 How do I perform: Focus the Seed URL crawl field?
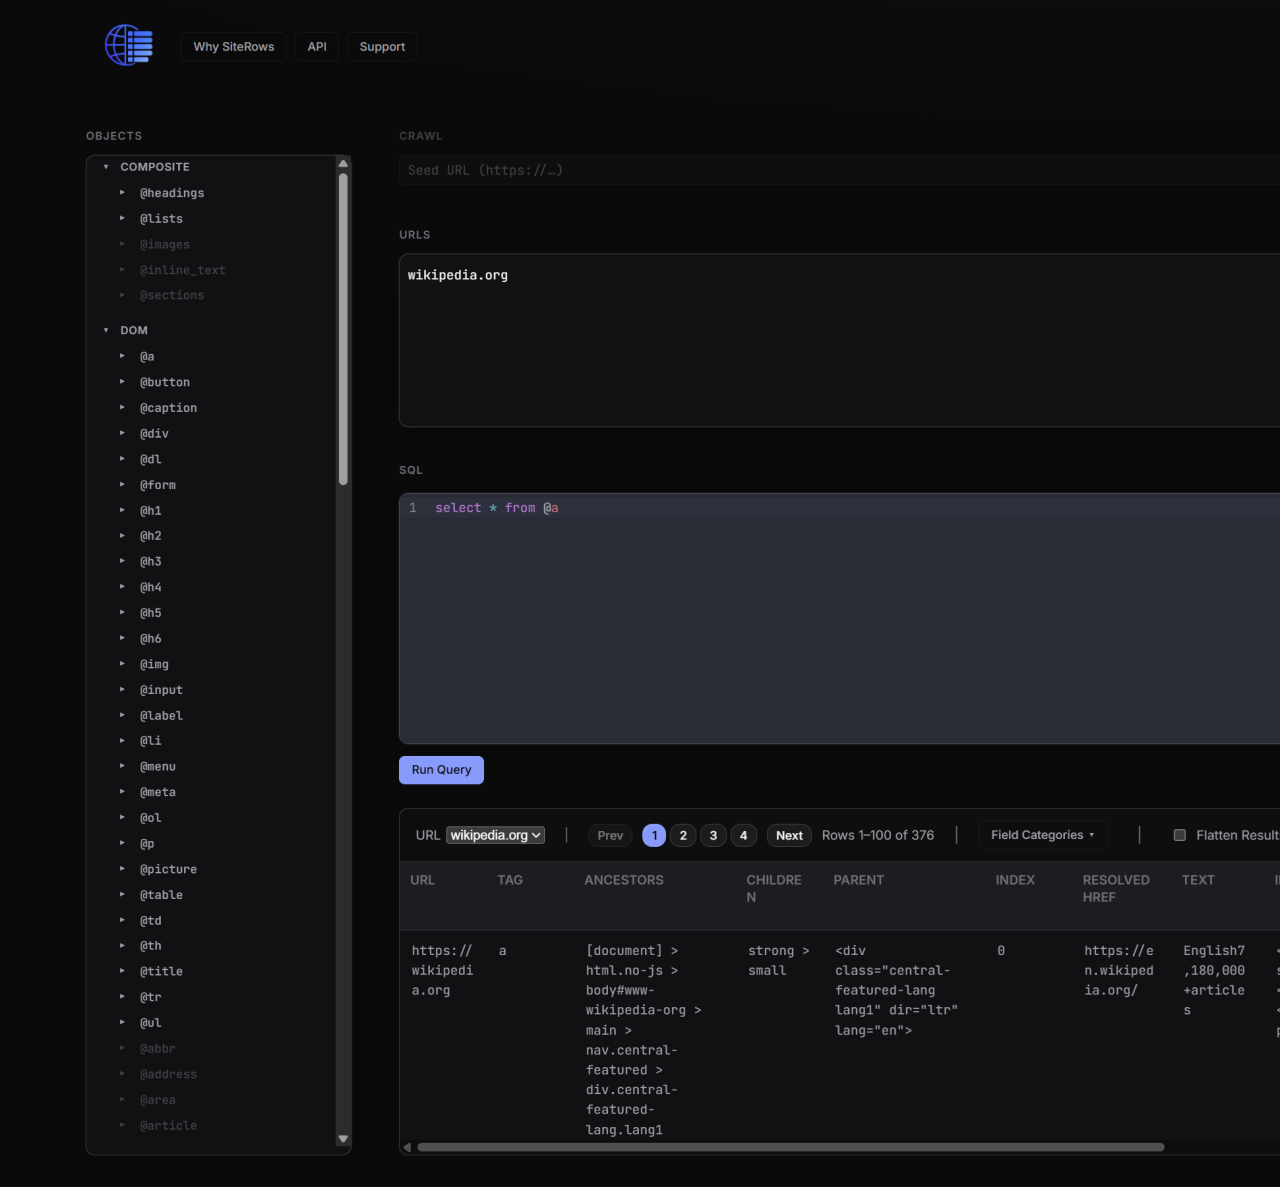(x=839, y=170)
